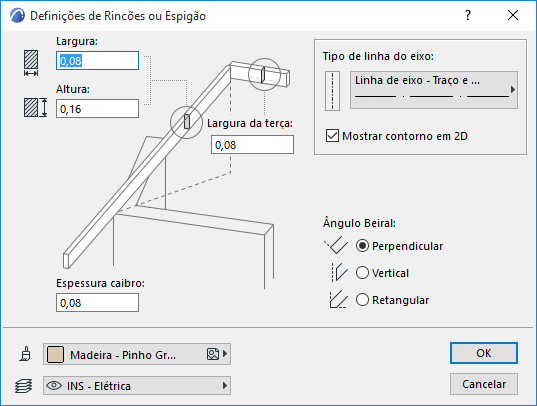Click the wood color swatch
Image resolution: width=537 pixels, height=406 pixels.
(x=55, y=354)
